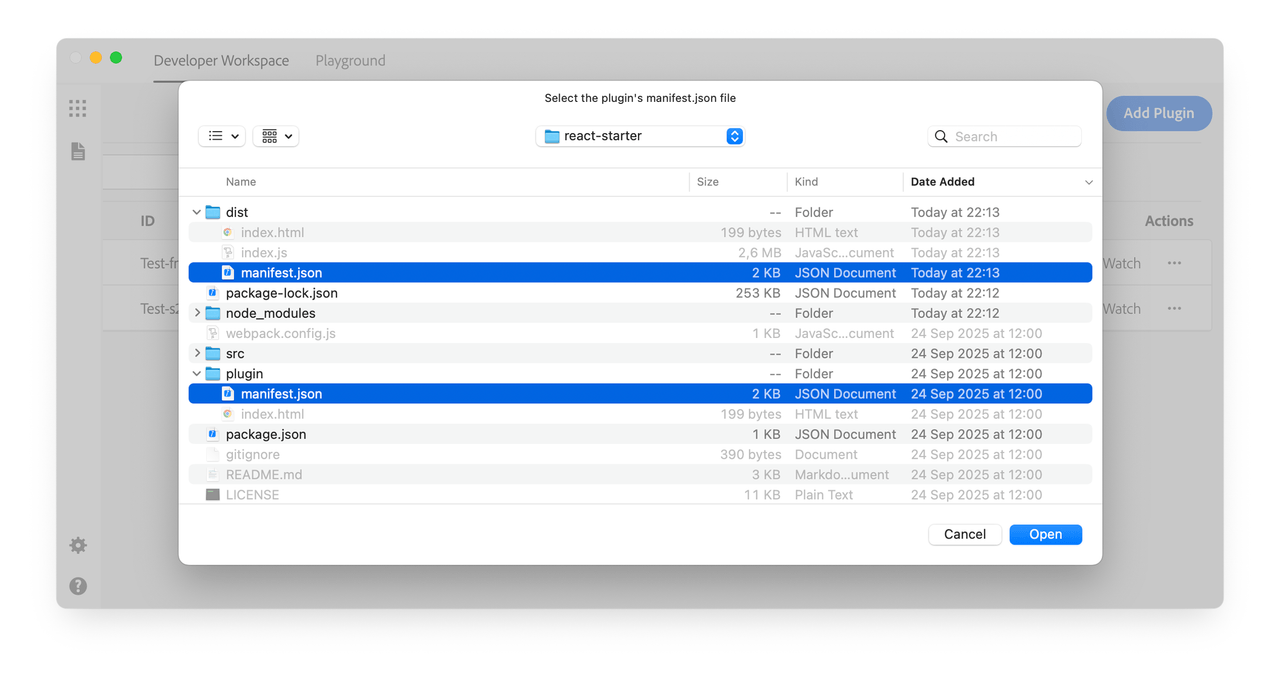Screen dimensions: 1280x683
Task: Click the Date Added sort chevron
Action: [x=1089, y=182]
